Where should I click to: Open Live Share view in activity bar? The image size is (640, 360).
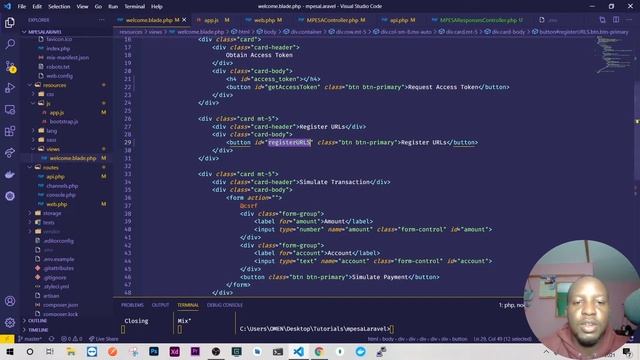click(10, 153)
